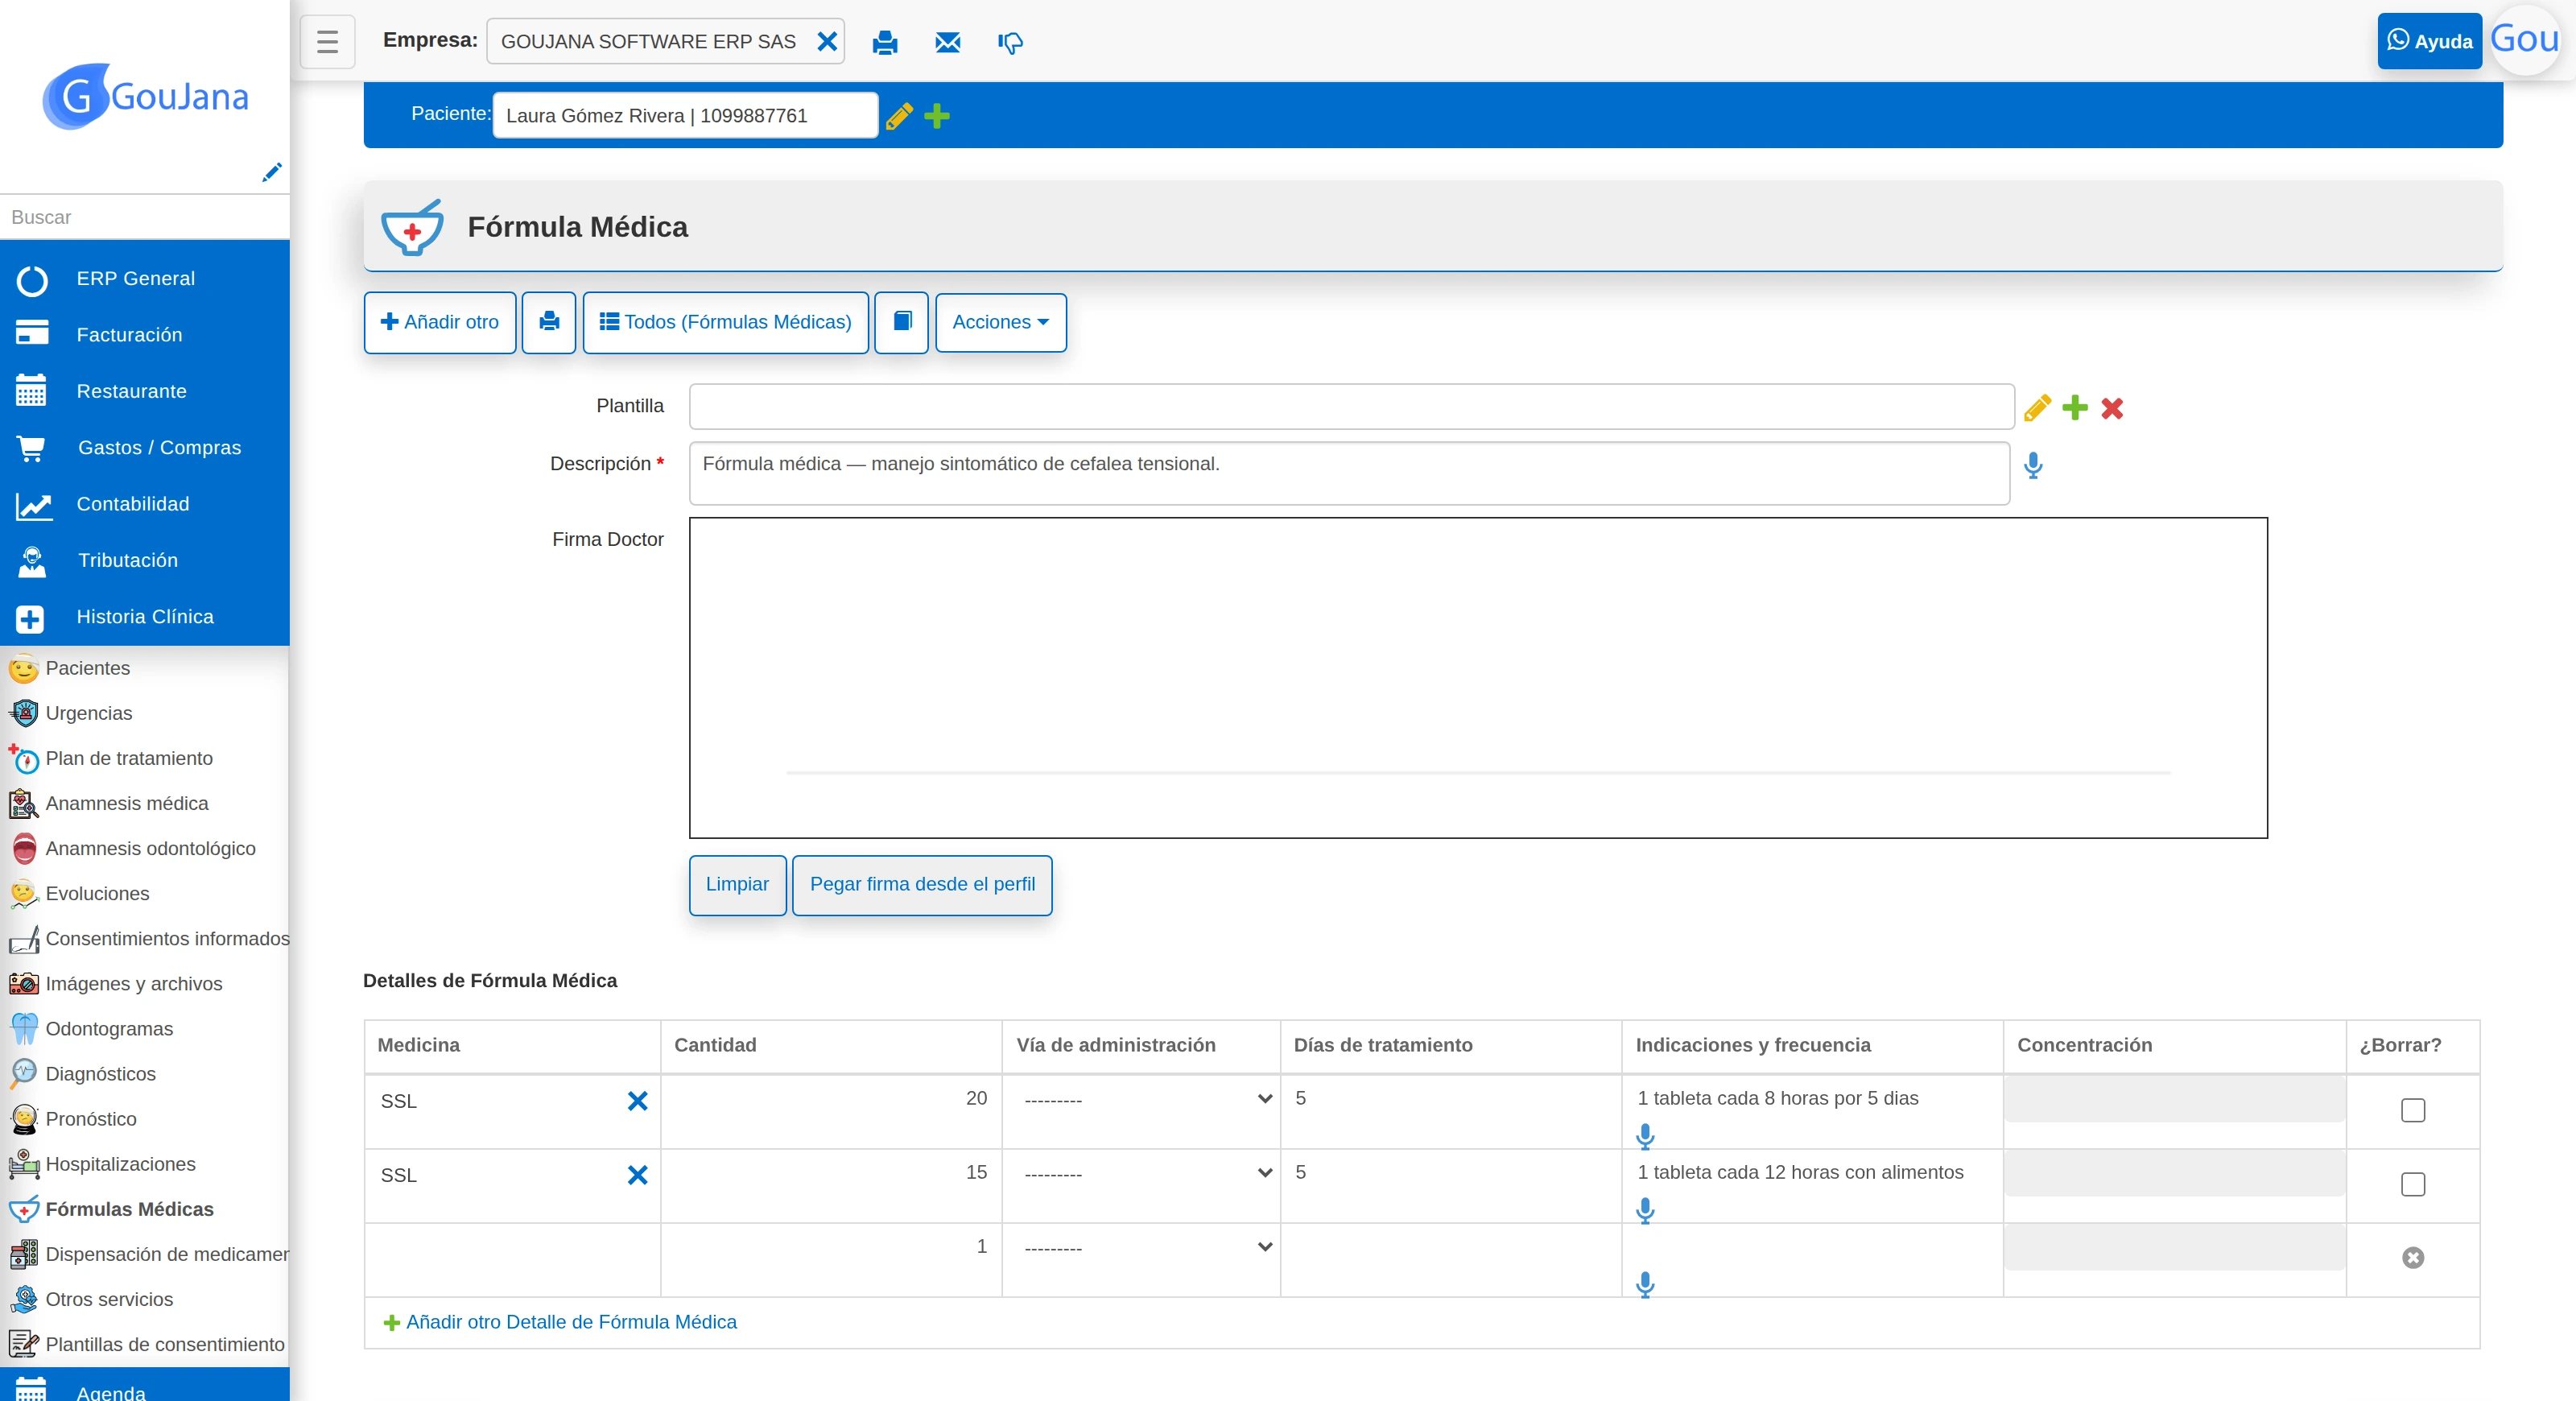Click the red X beside Plantilla
Screen dimensions: 2576x1401
pos(2112,408)
